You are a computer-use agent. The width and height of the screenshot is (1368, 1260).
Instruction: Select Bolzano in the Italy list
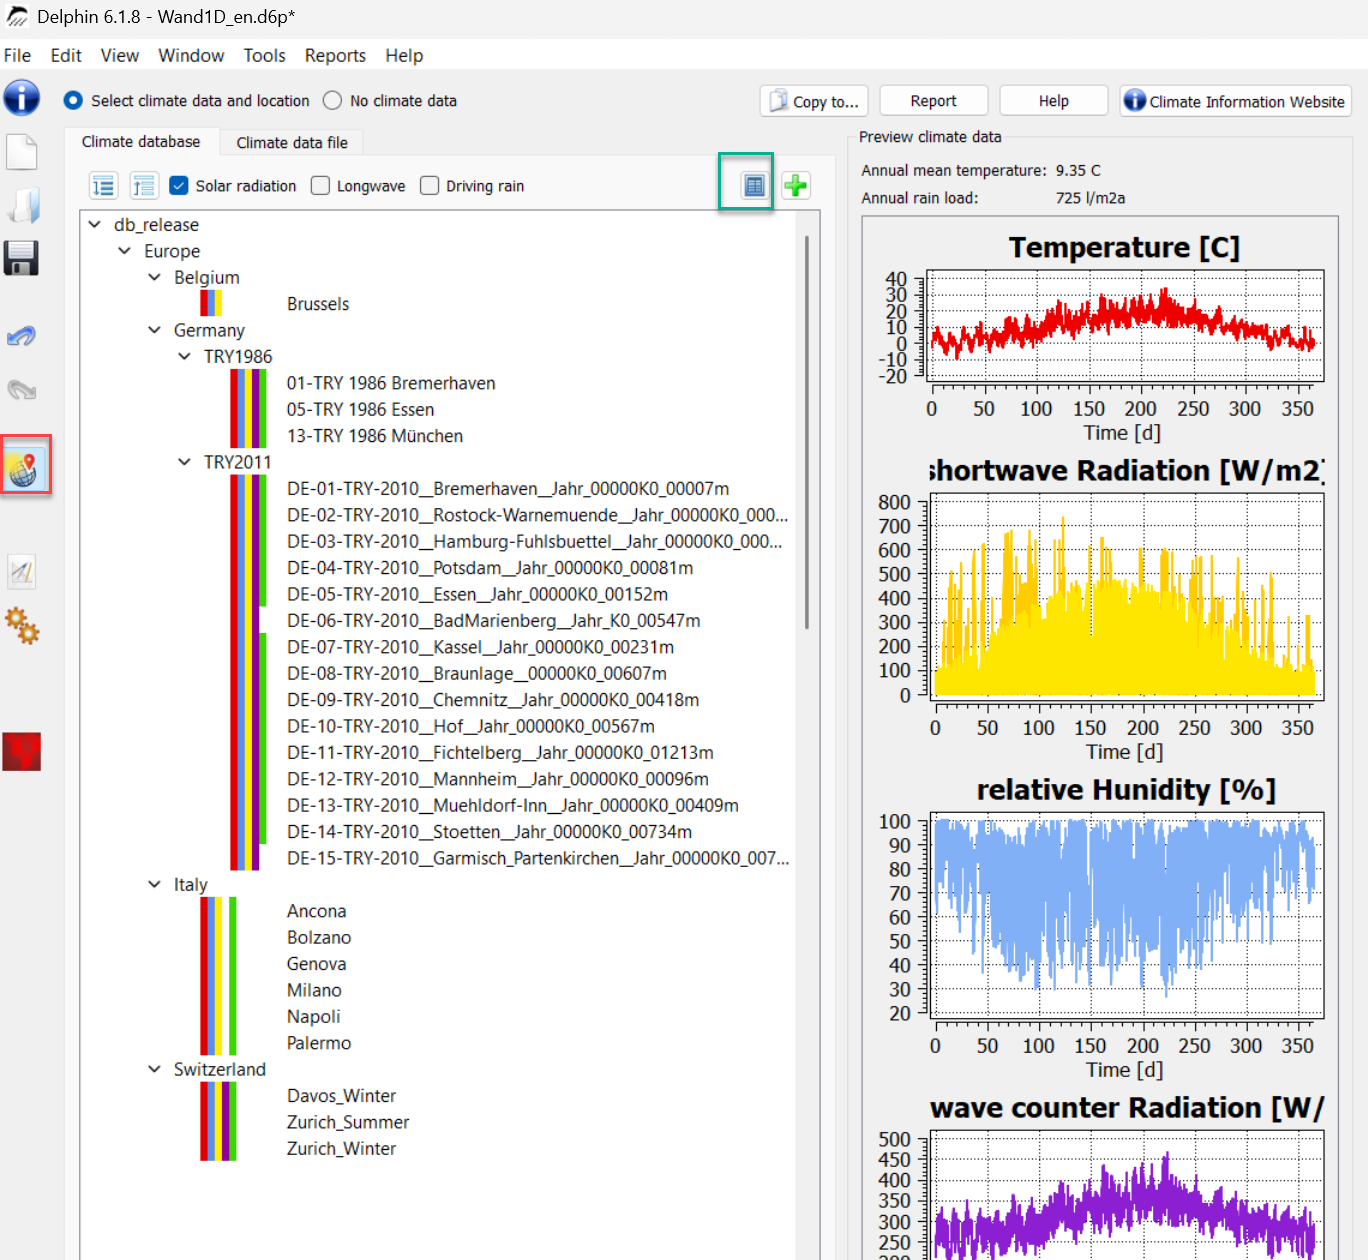click(x=319, y=937)
